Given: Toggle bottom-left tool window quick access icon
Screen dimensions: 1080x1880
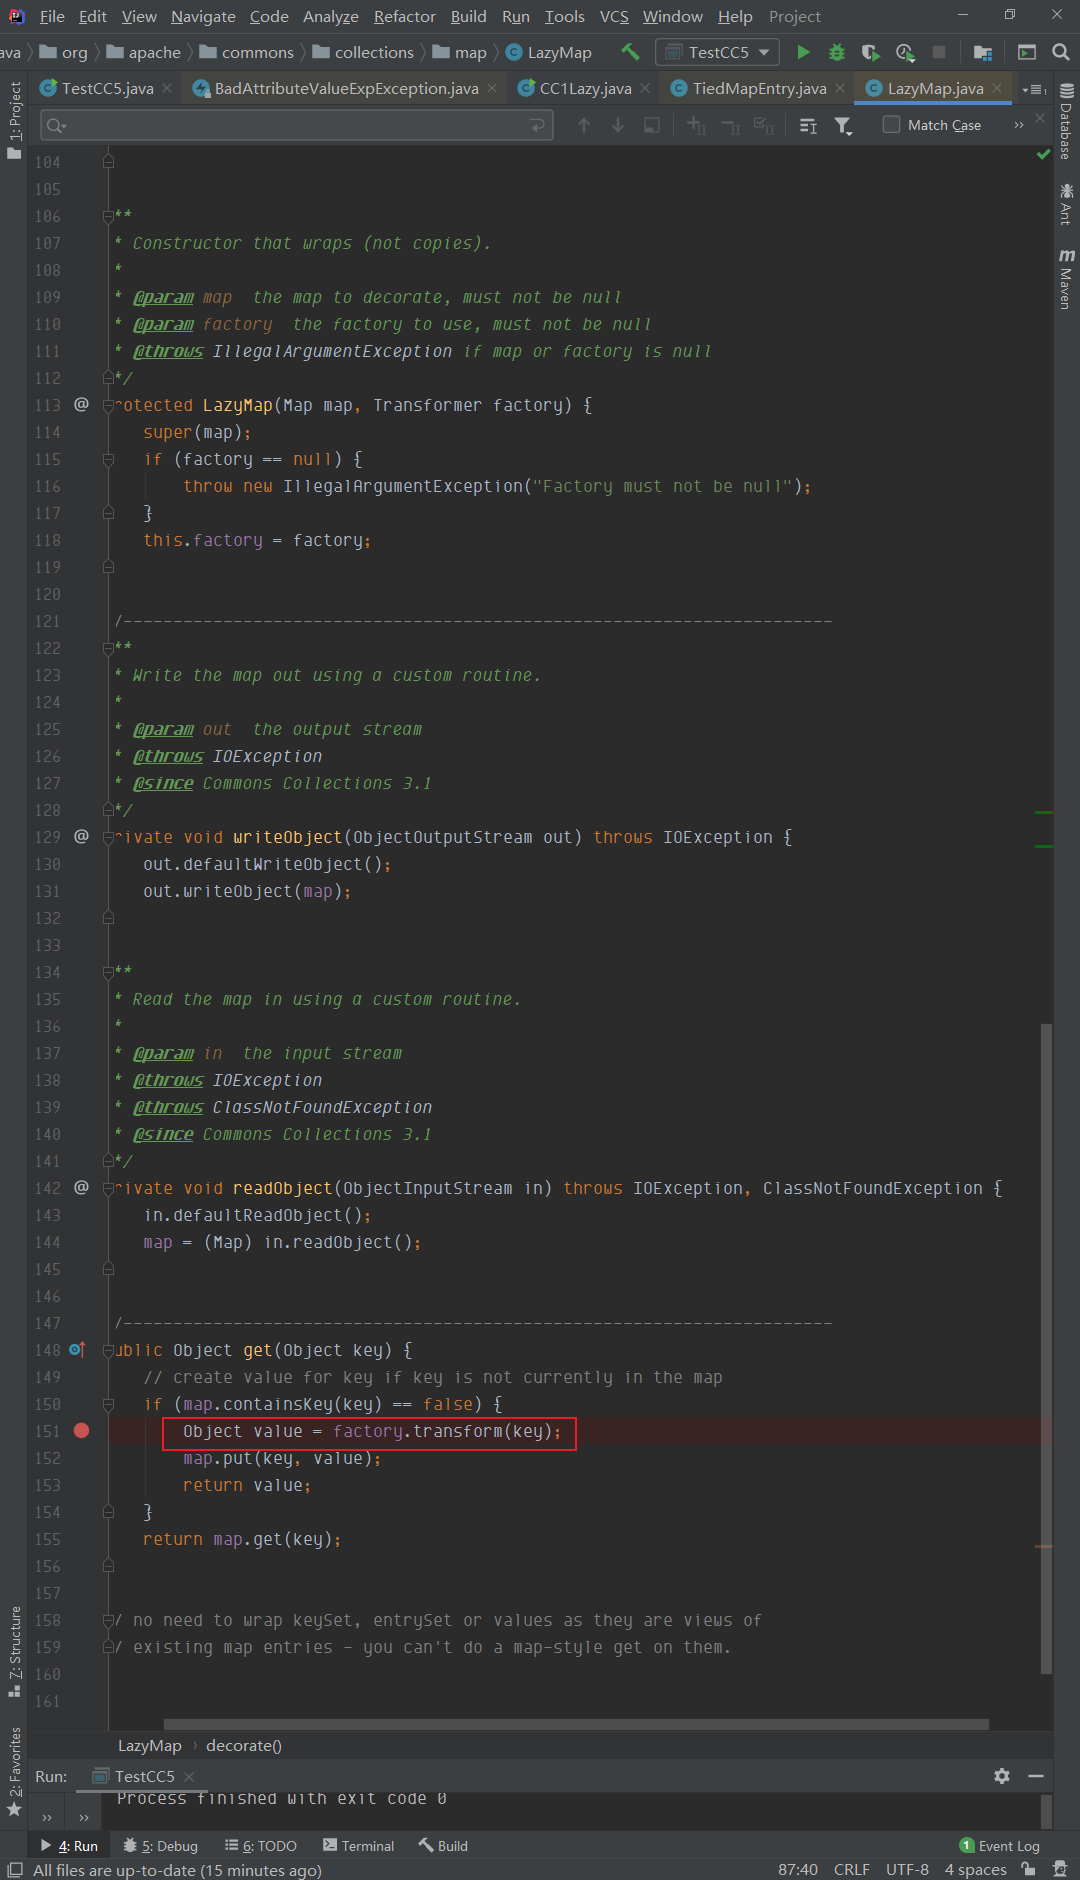Looking at the screenshot, I should (x=14, y=1869).
